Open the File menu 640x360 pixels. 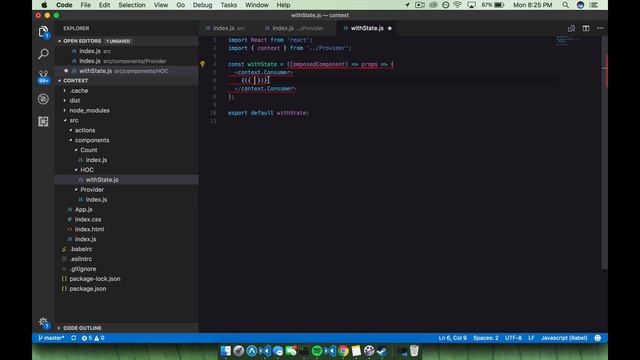tap(85, 5)
